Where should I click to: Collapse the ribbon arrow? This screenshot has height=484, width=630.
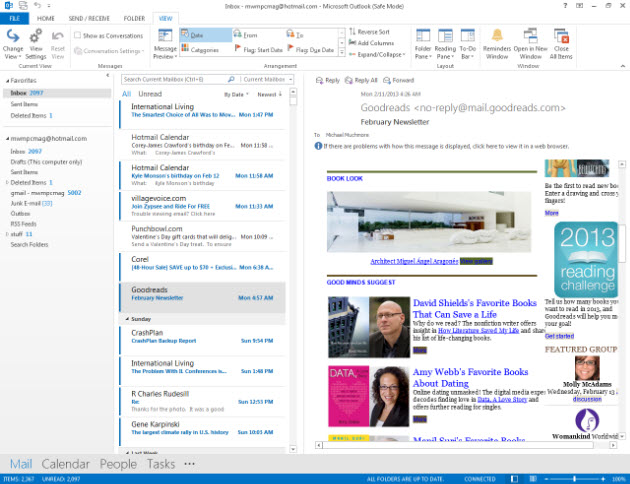click(x=622, y=66)
